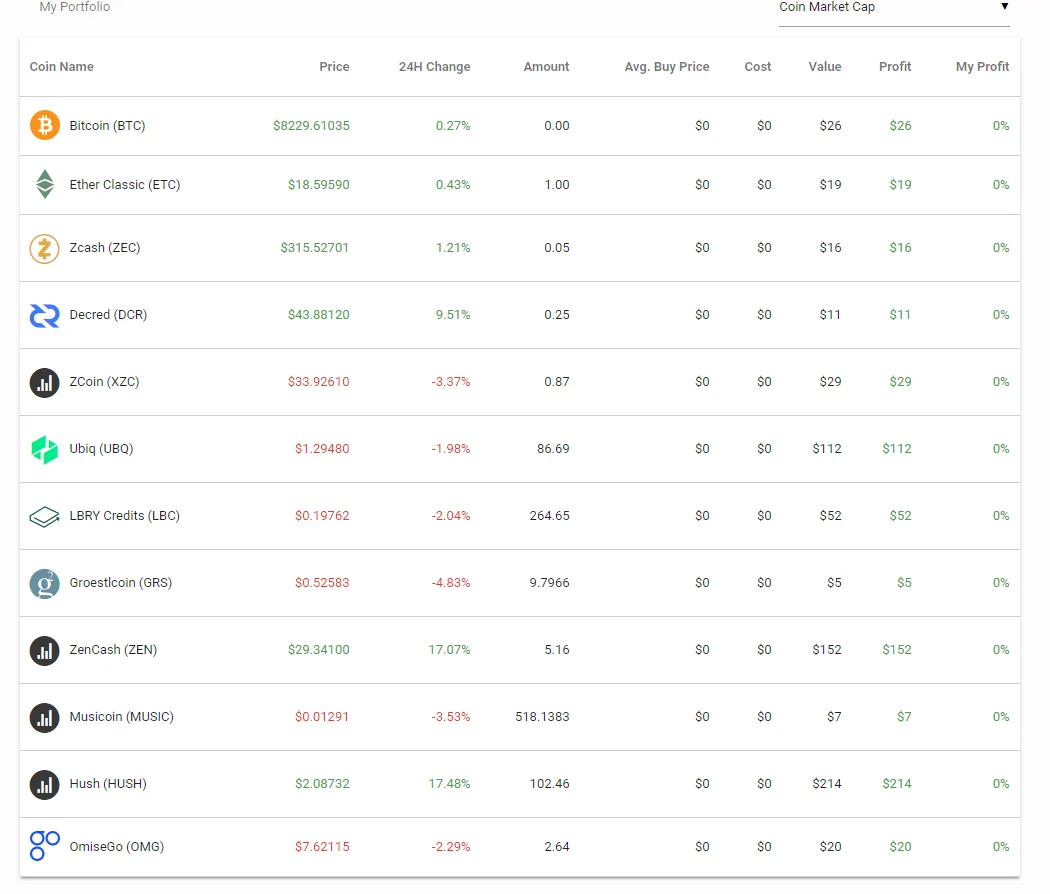This screenshot has height=894, width=1050.
Task: Click the dropdown arrow beside Coin Market Cap
Action: [1004, 7]
